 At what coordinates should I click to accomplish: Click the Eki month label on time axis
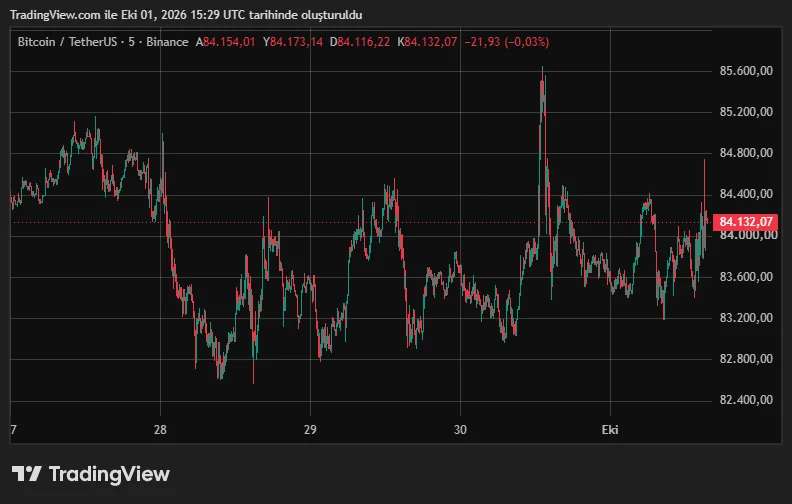click(x=610, y=430)
